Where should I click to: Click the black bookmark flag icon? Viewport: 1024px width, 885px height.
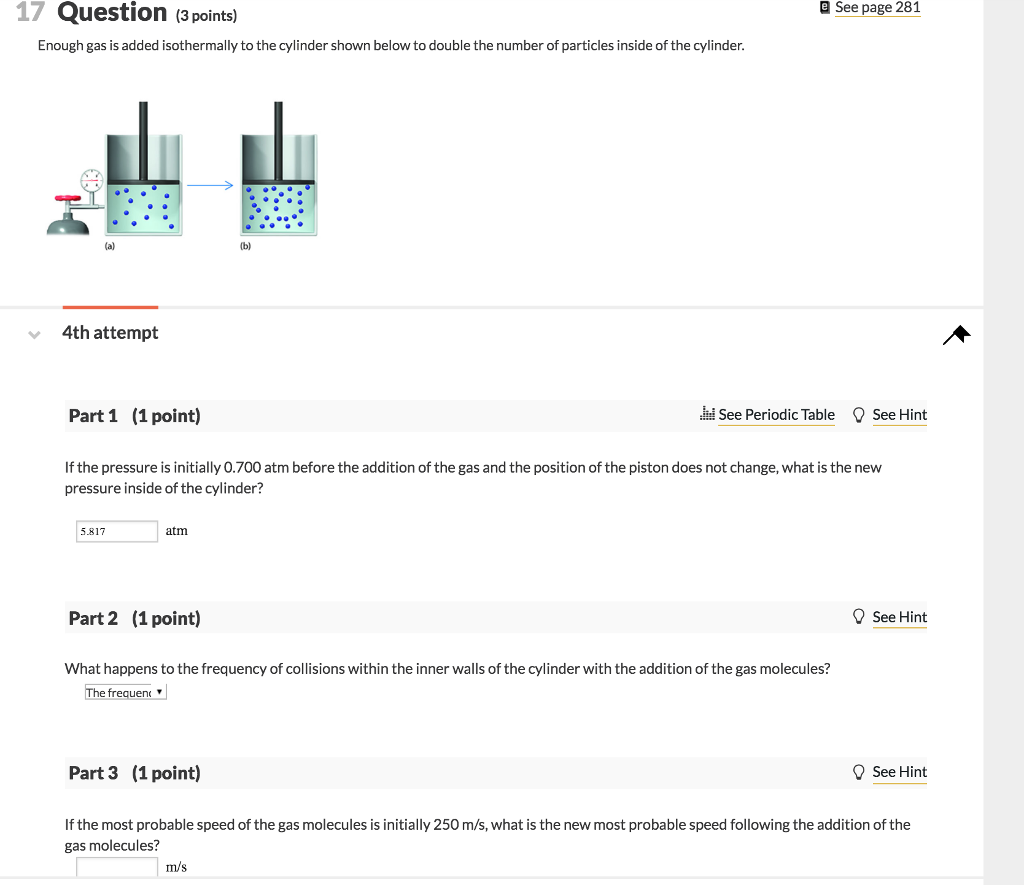(955, 335)
